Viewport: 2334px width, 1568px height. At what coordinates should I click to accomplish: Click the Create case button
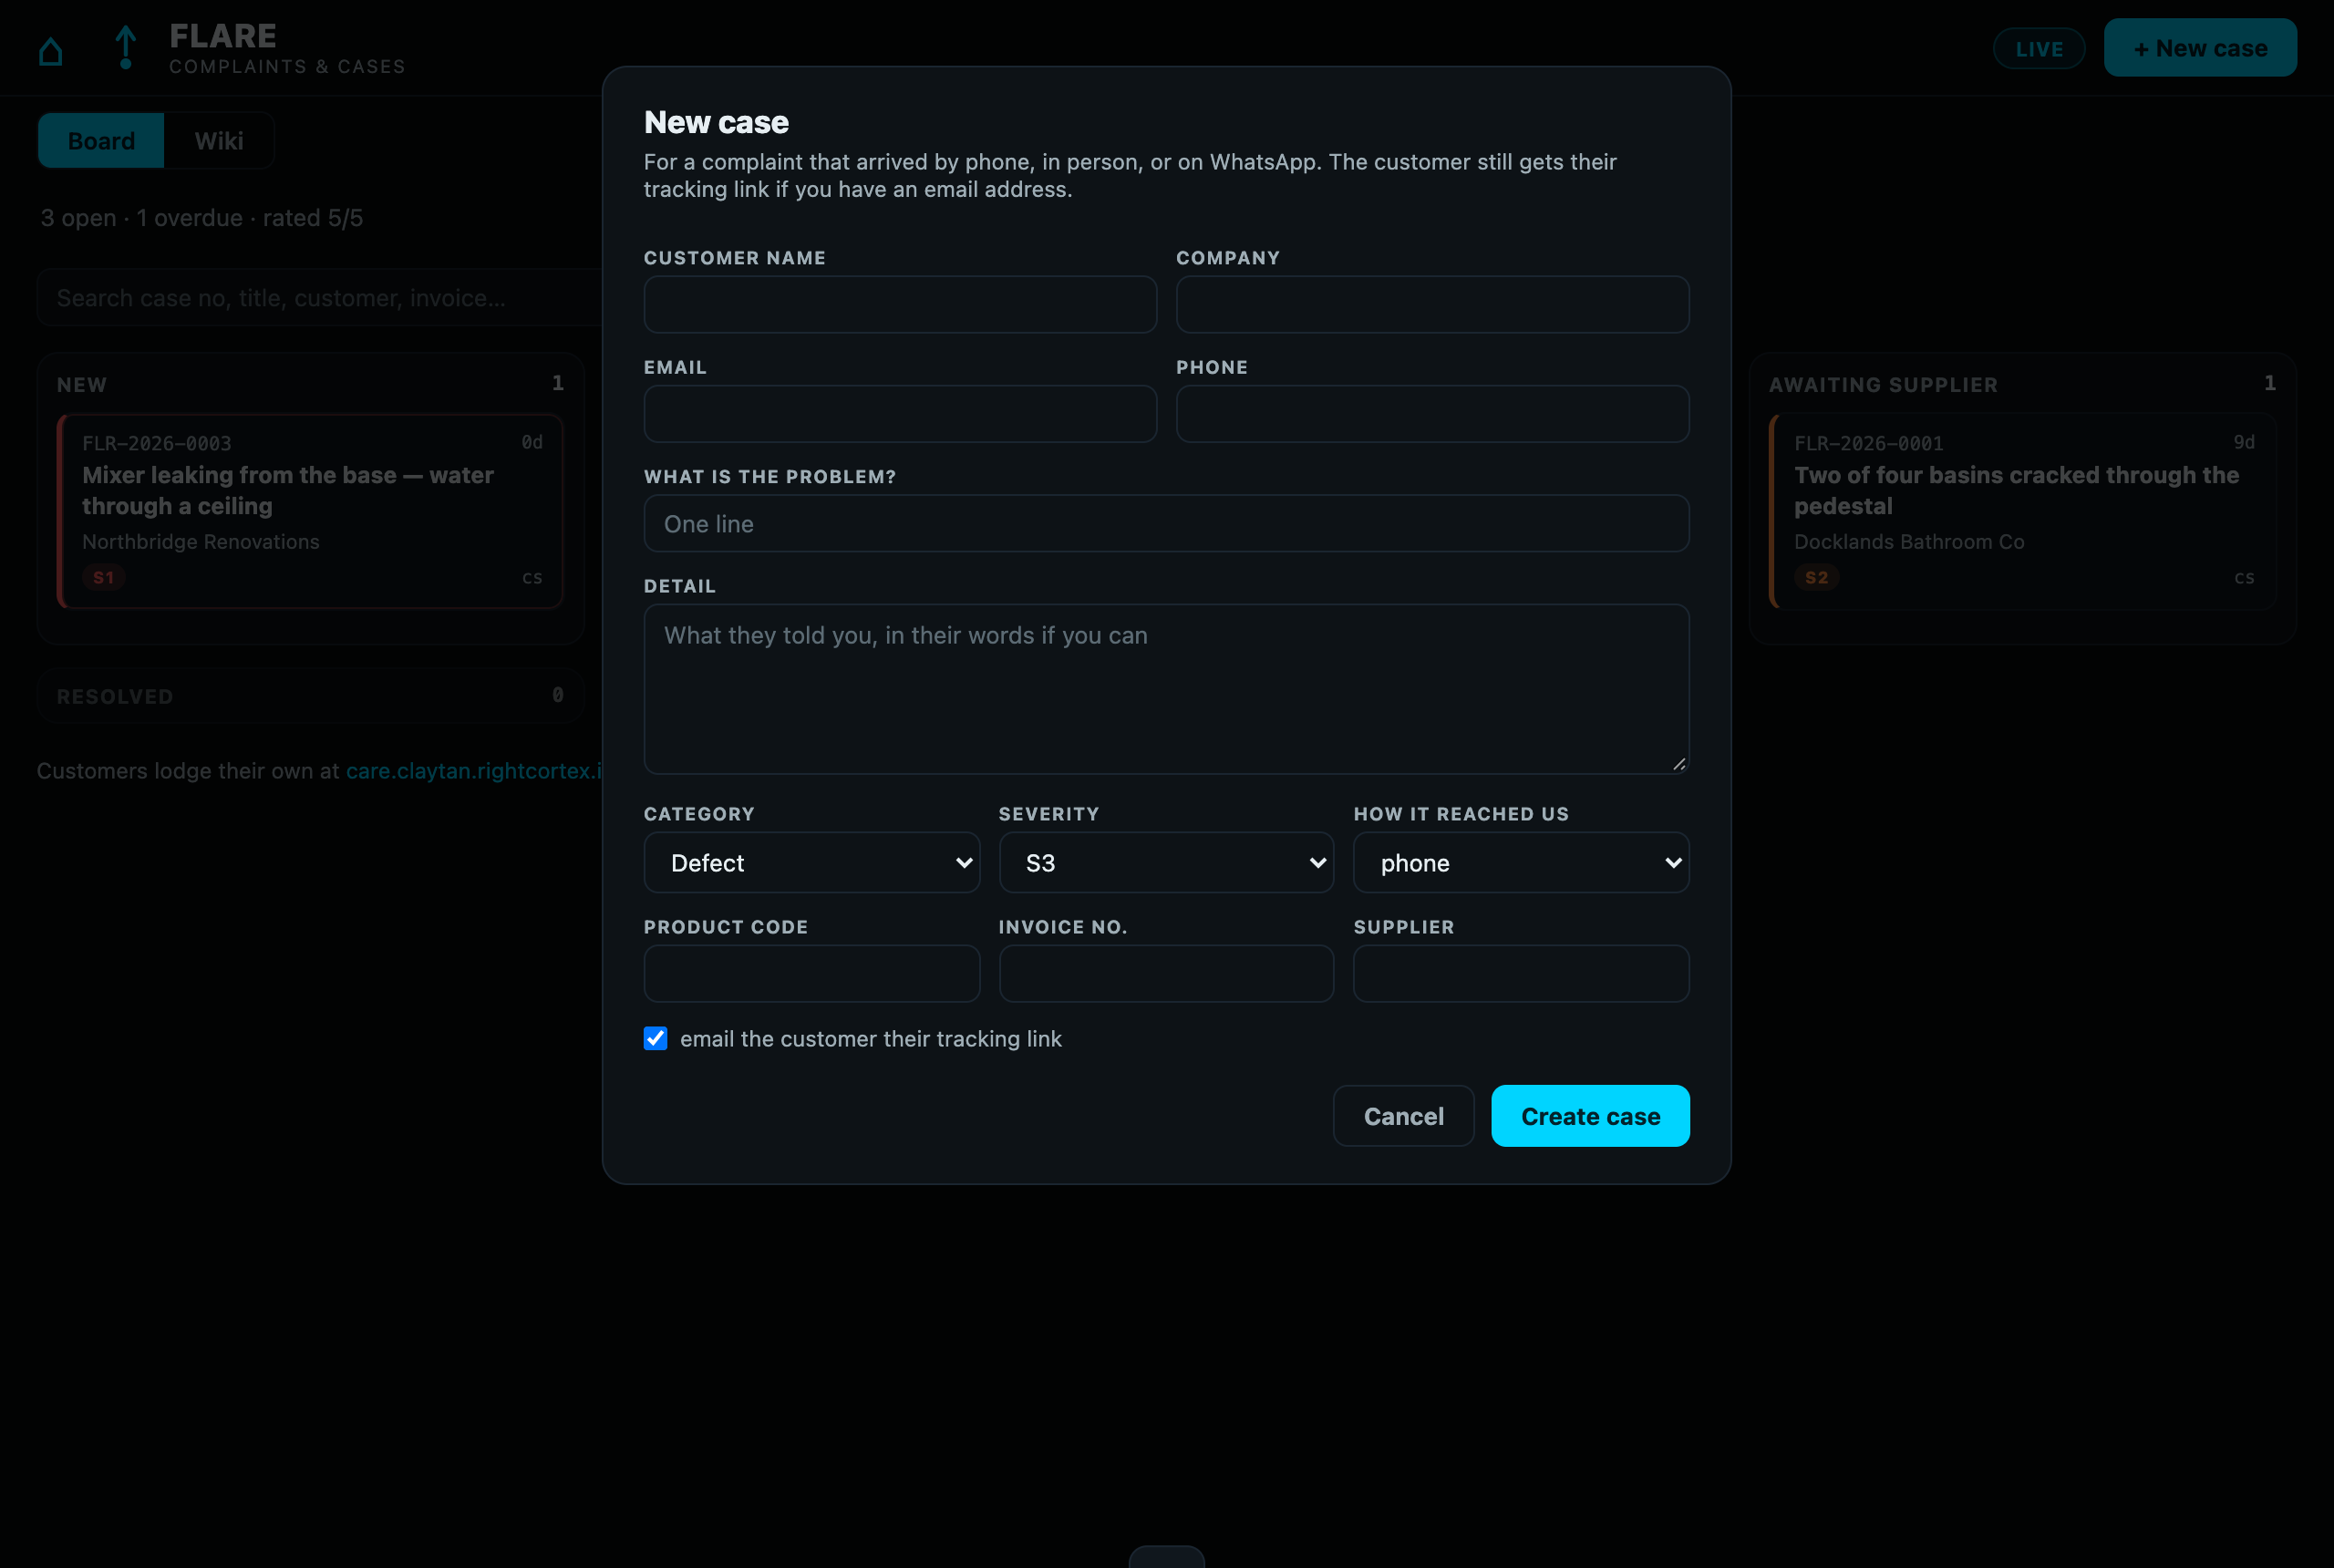[x=1590, y=1116]
